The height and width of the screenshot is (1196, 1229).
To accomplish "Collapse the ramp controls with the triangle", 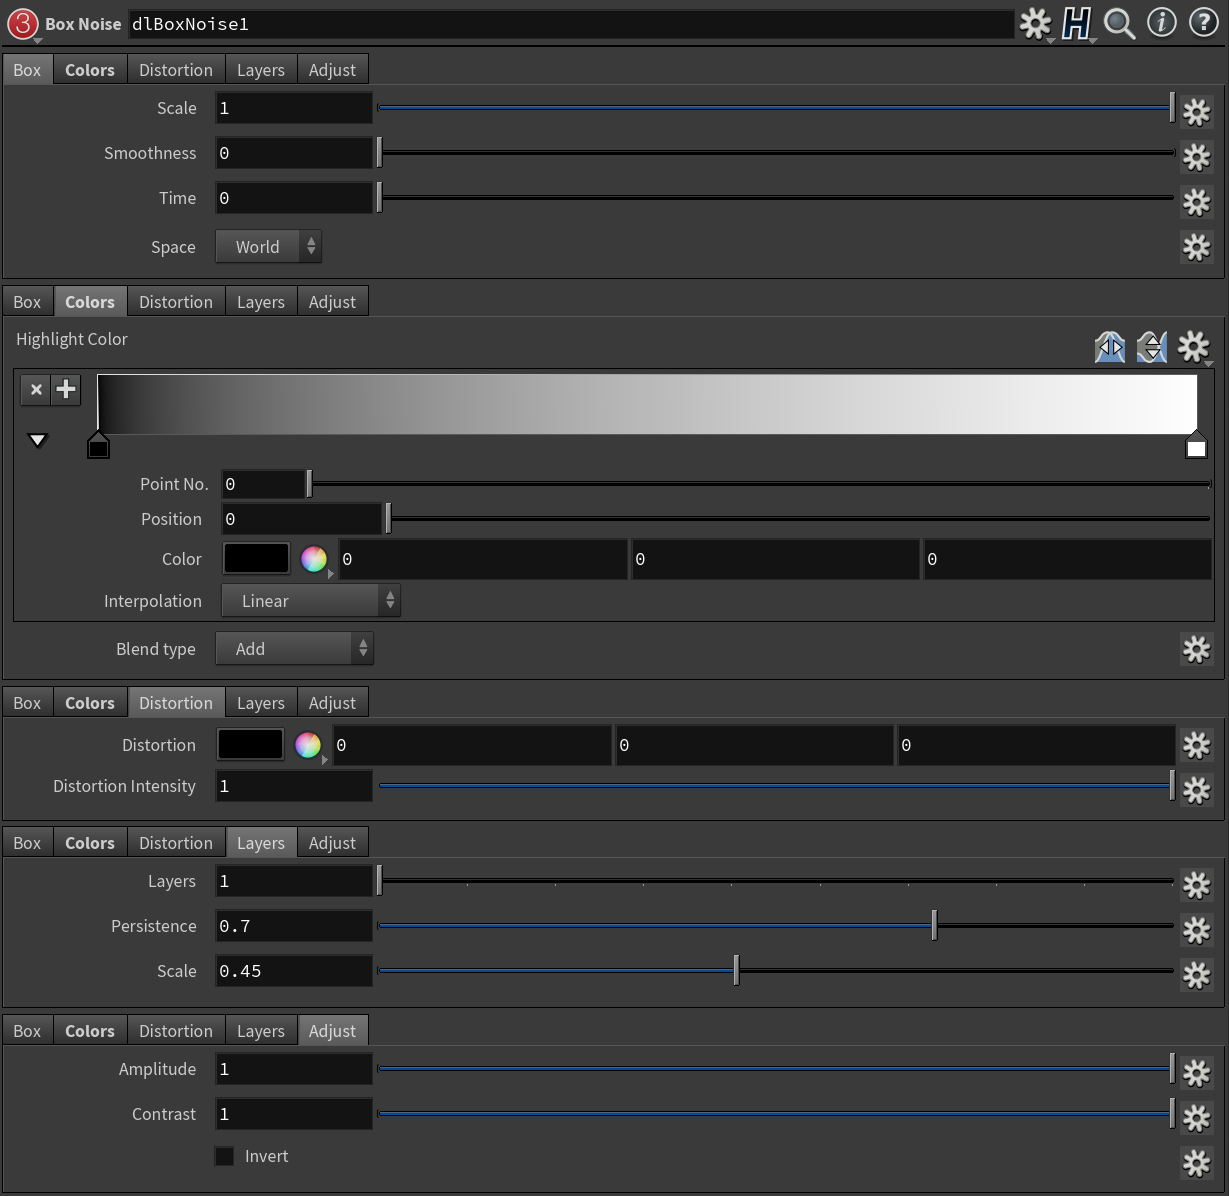I will [38, 440].
